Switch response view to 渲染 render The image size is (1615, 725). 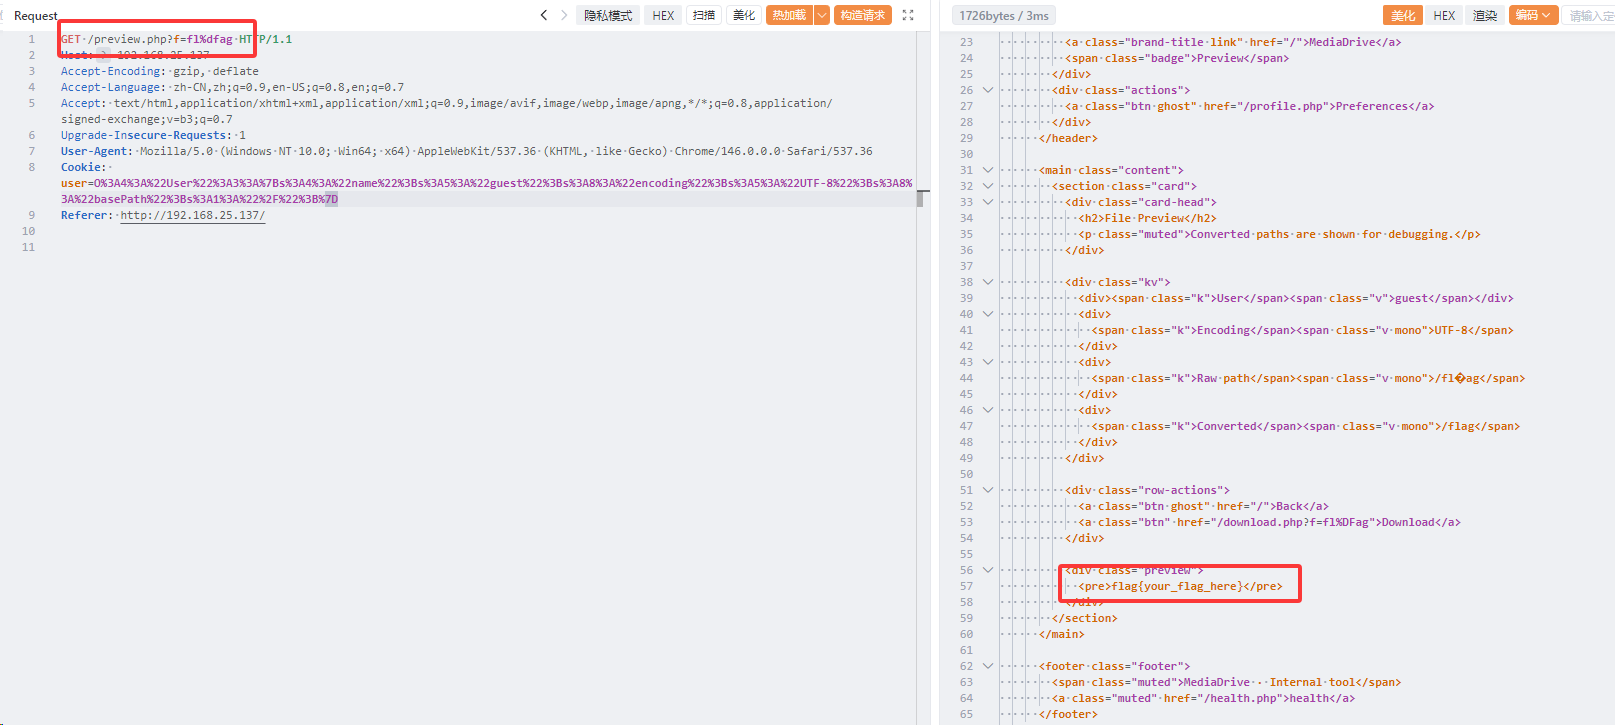[1485, 15]
